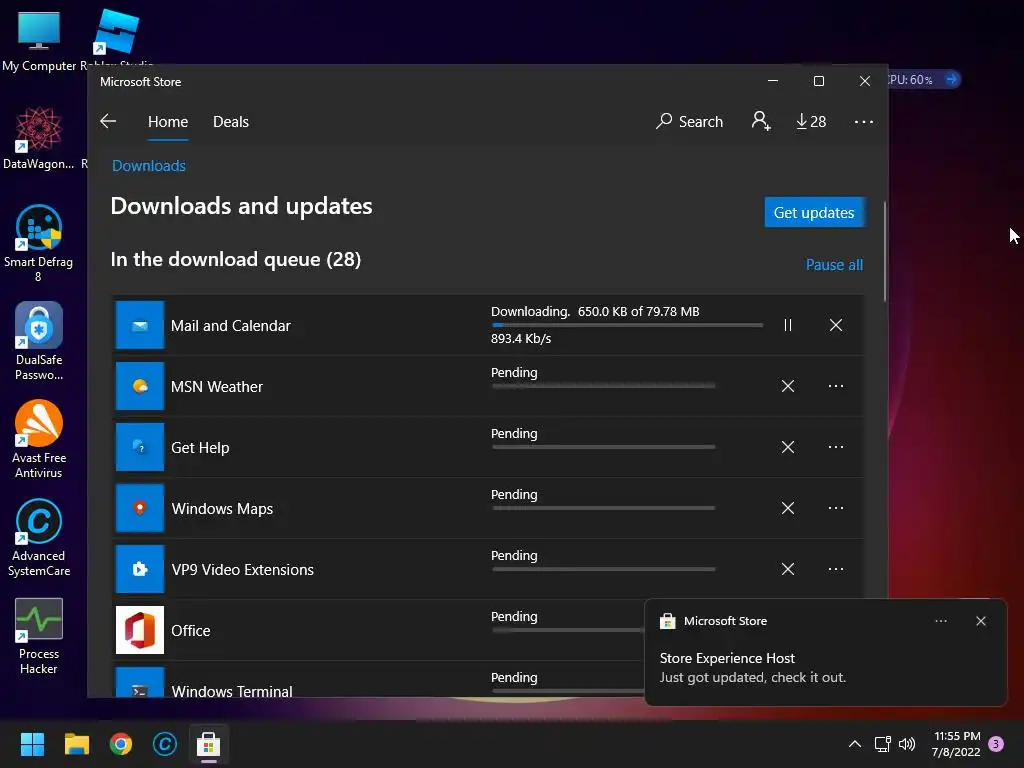Cancel the Windows Maps pending download

pyautogui.click(x=788, y=508)
